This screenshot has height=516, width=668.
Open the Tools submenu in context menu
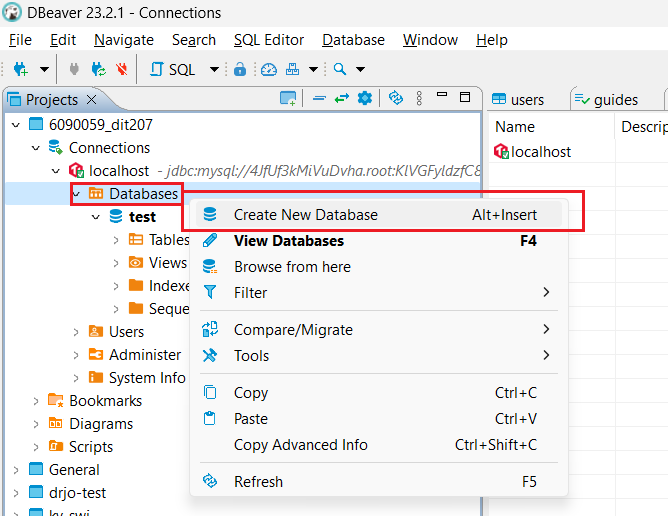click(x=379, y=356)
